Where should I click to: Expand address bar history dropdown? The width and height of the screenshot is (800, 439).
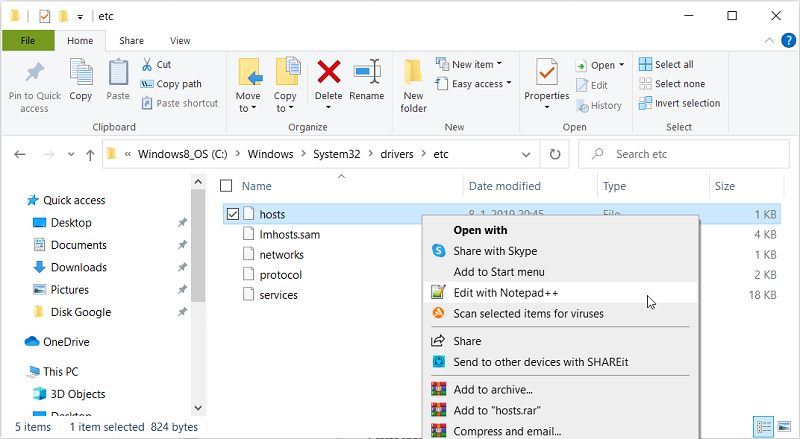click(x=526, y=154)
